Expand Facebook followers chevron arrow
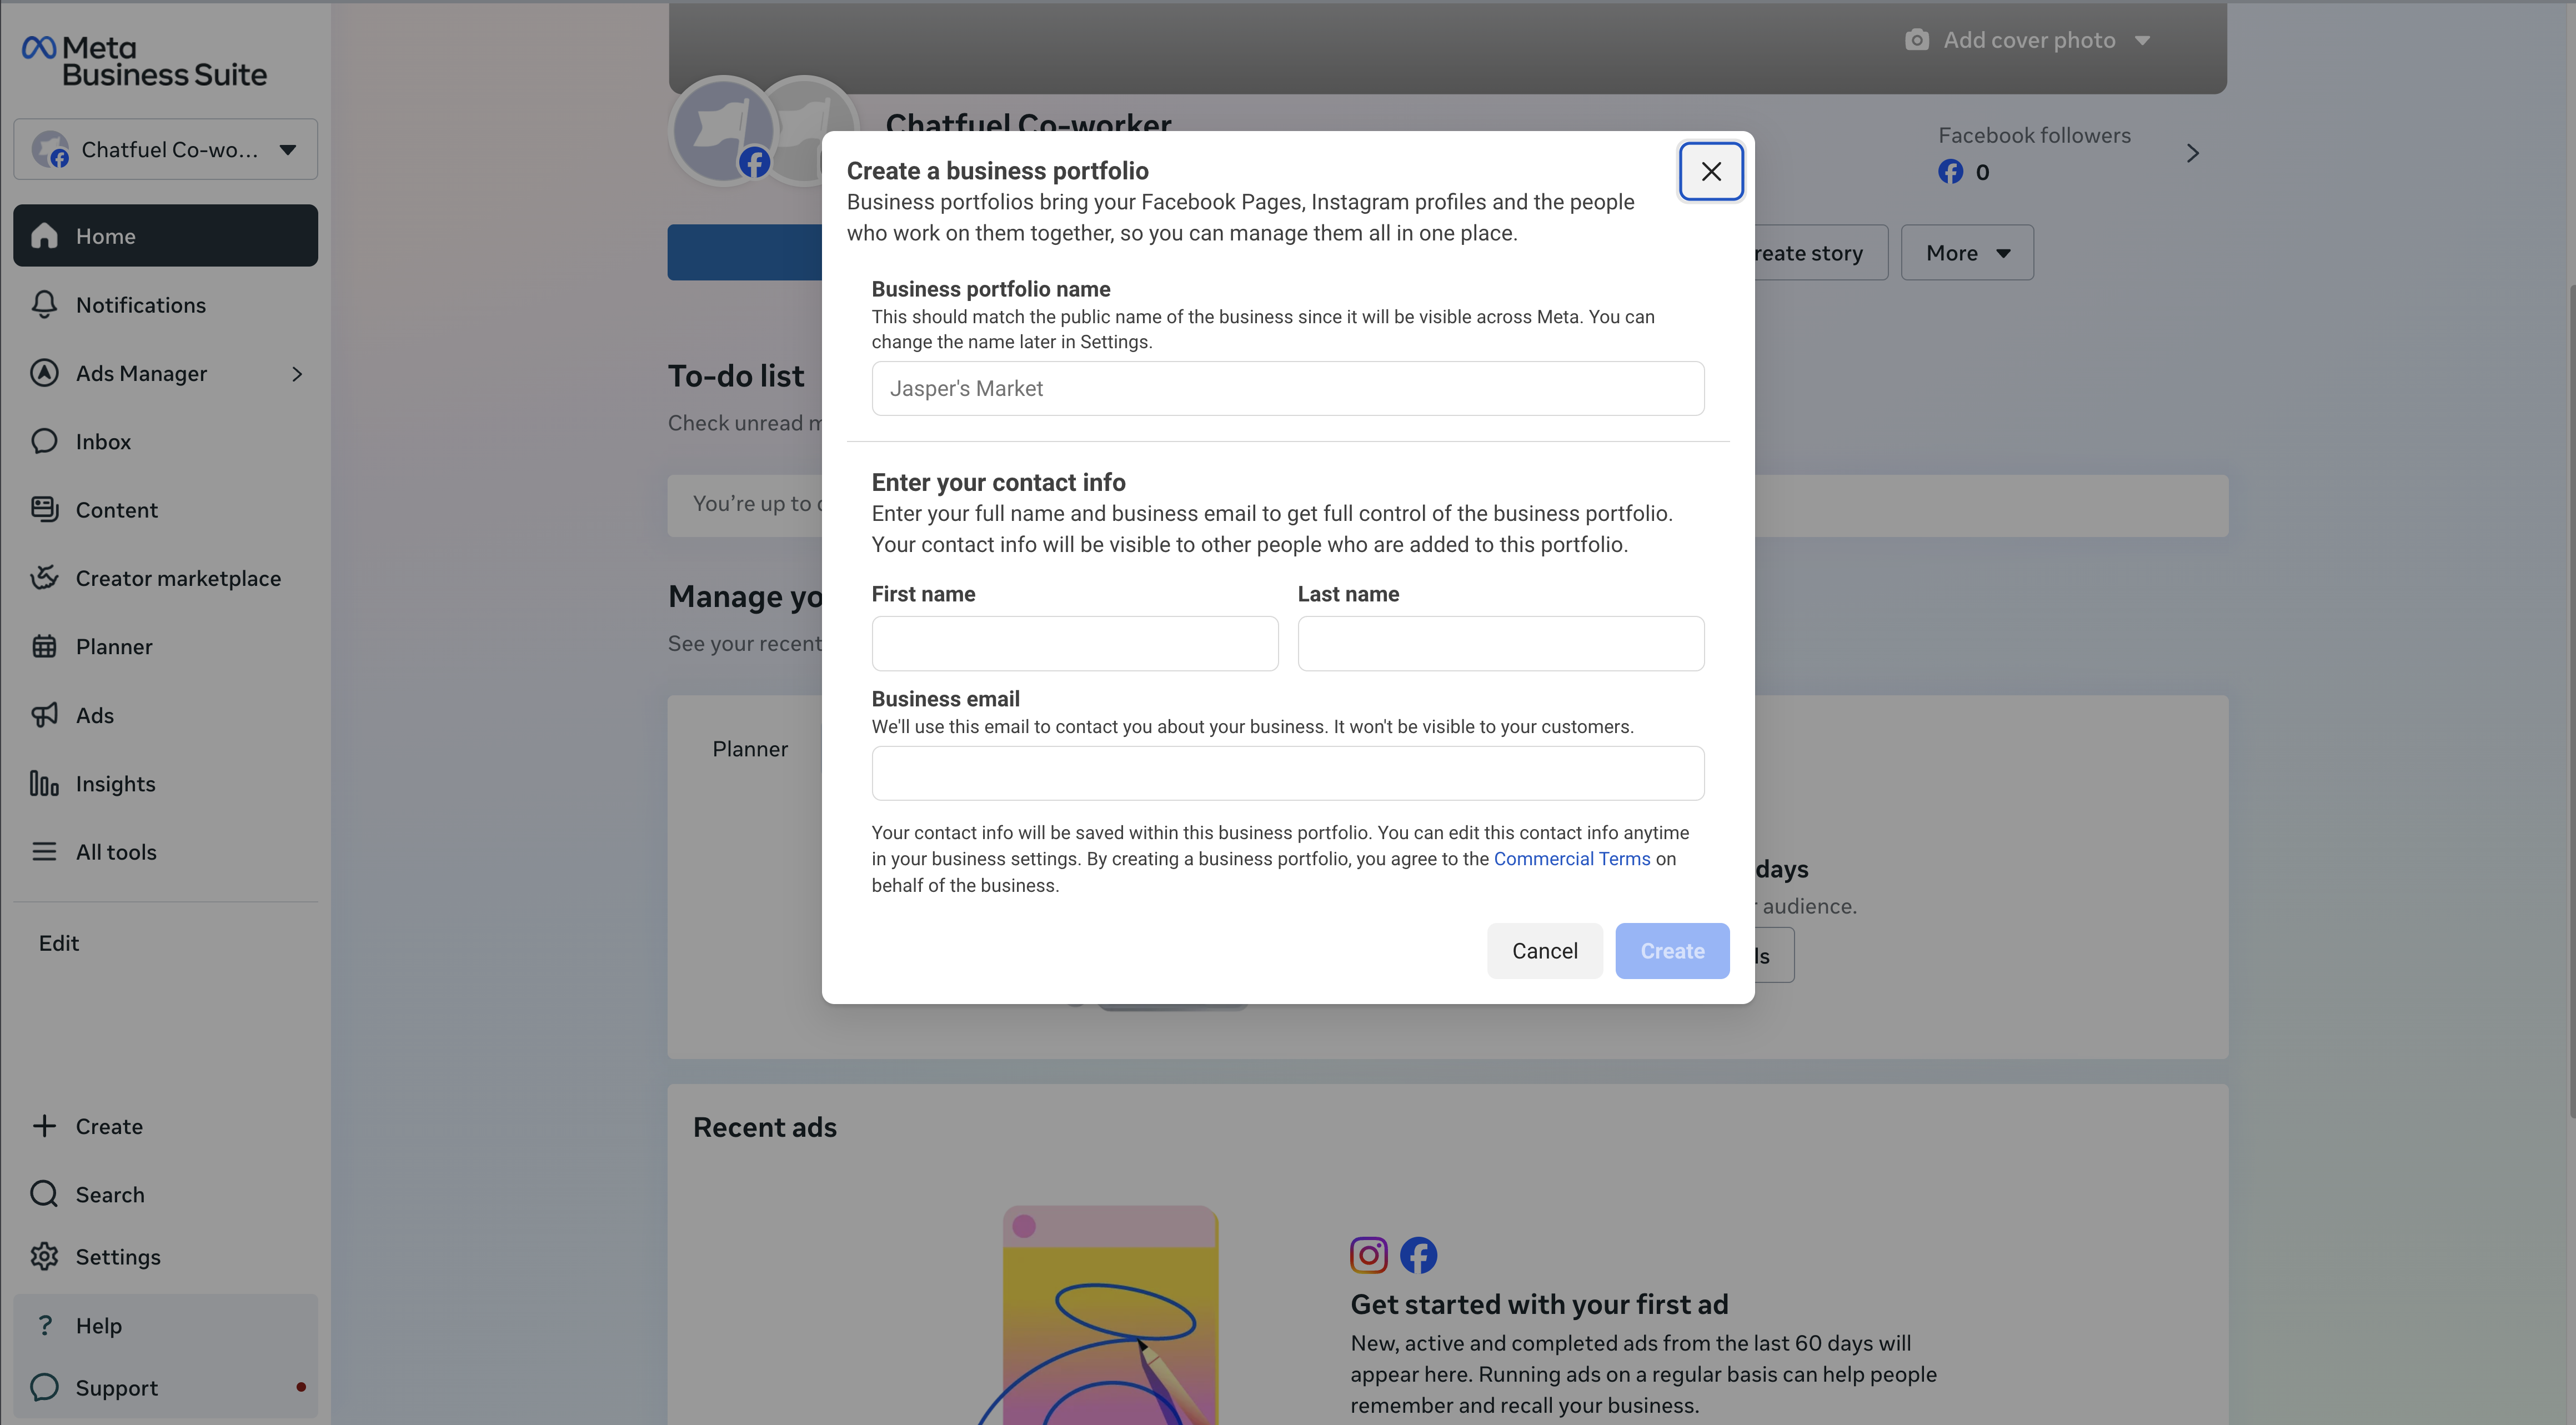Image resolution: width=2576 pixels, height=1425 pixels. tap(2192, 154)
